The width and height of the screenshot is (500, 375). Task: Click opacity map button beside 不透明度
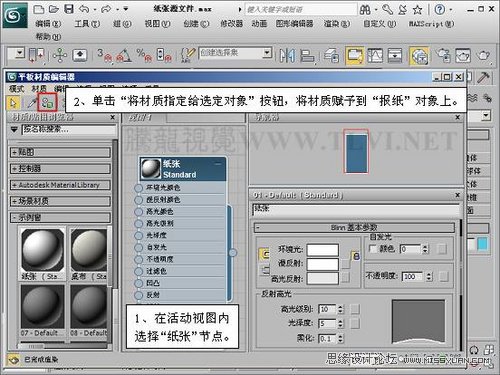coord(443,276)
